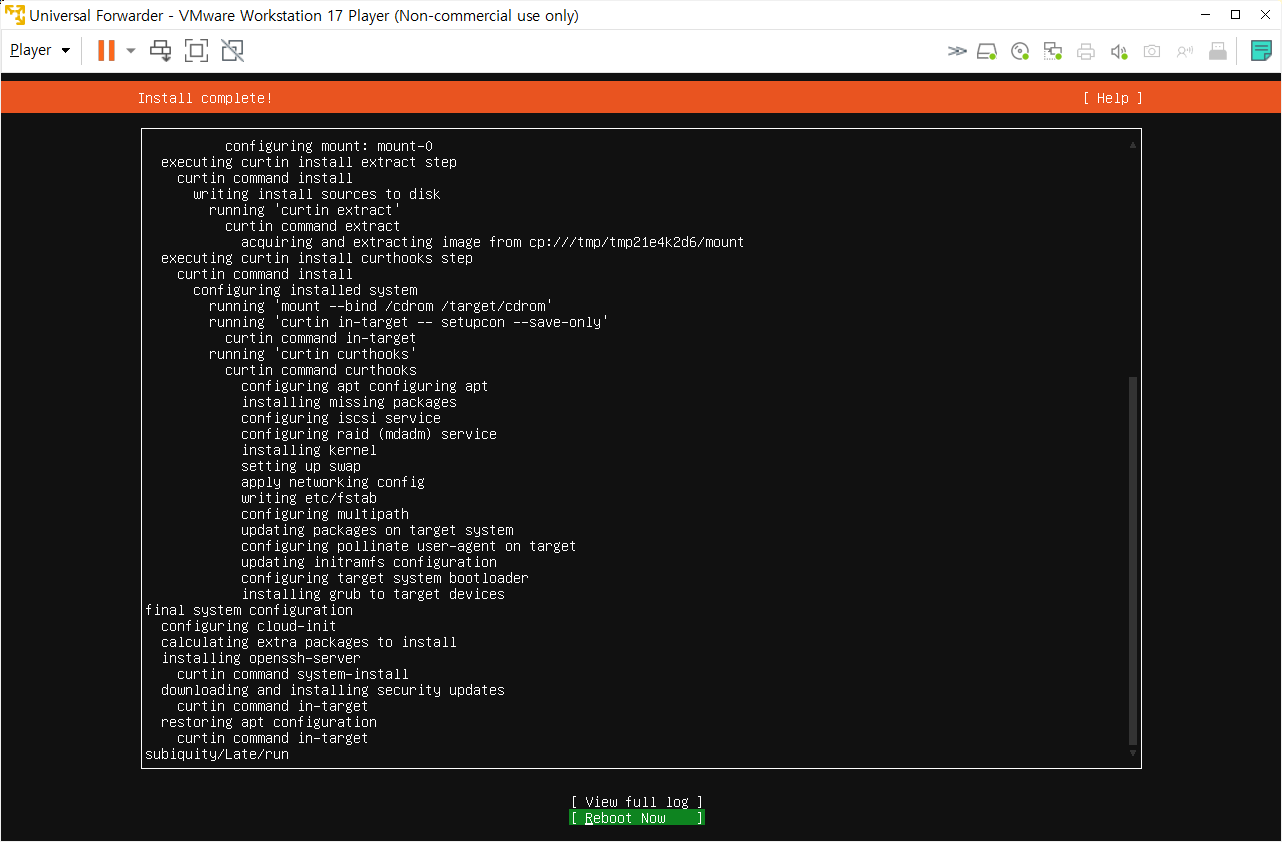This screenshot has width=1282, height=842.
Task: Click 'configuring multipath' log line
Action: coord(325,514)
